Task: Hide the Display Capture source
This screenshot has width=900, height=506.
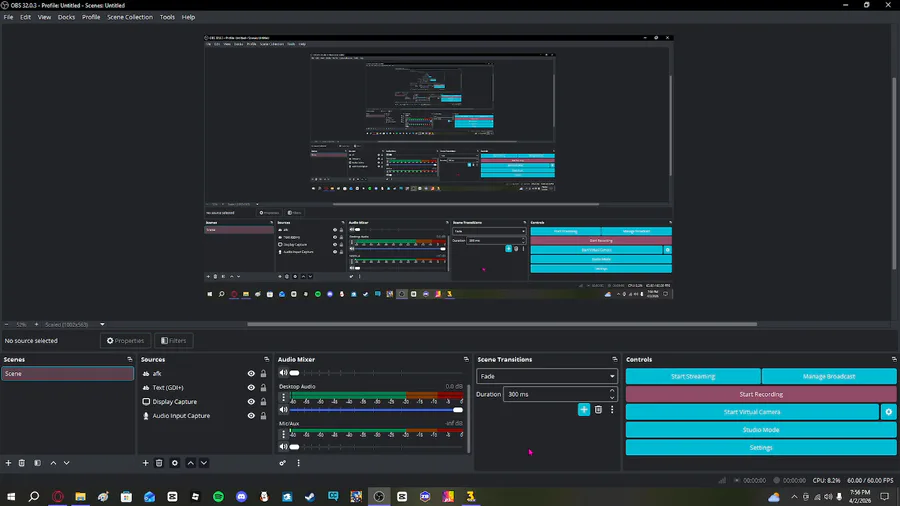Action: 251,402
